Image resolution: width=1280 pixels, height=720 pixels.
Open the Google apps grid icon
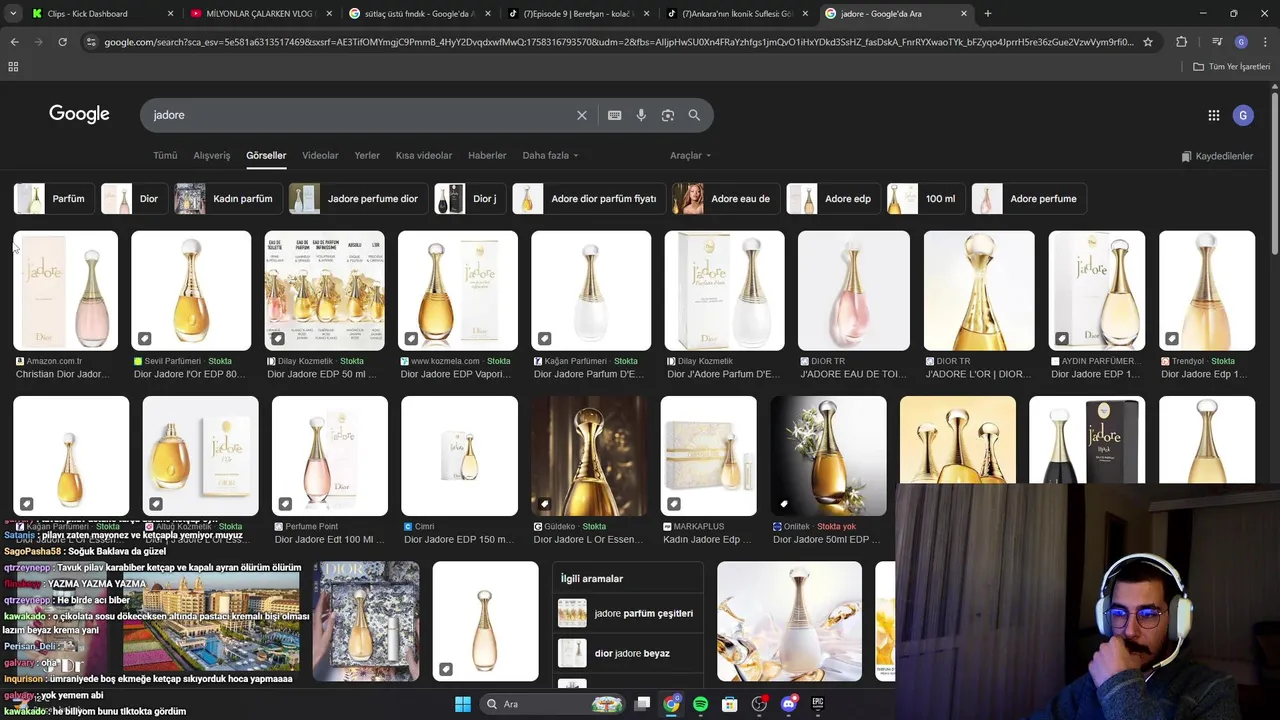1213,115
